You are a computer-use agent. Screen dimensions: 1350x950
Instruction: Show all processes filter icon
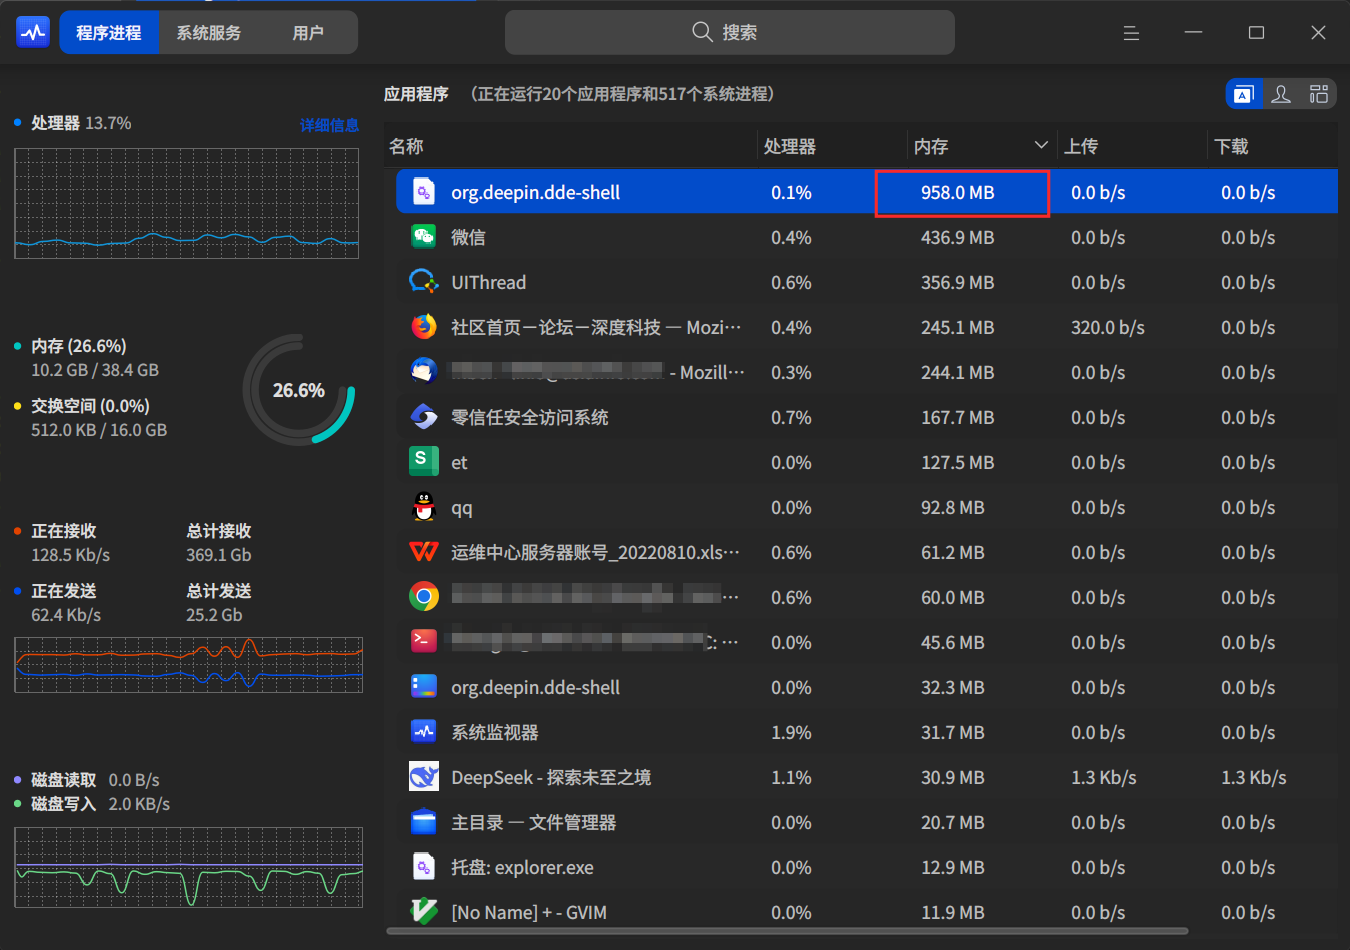[1319, 94]
